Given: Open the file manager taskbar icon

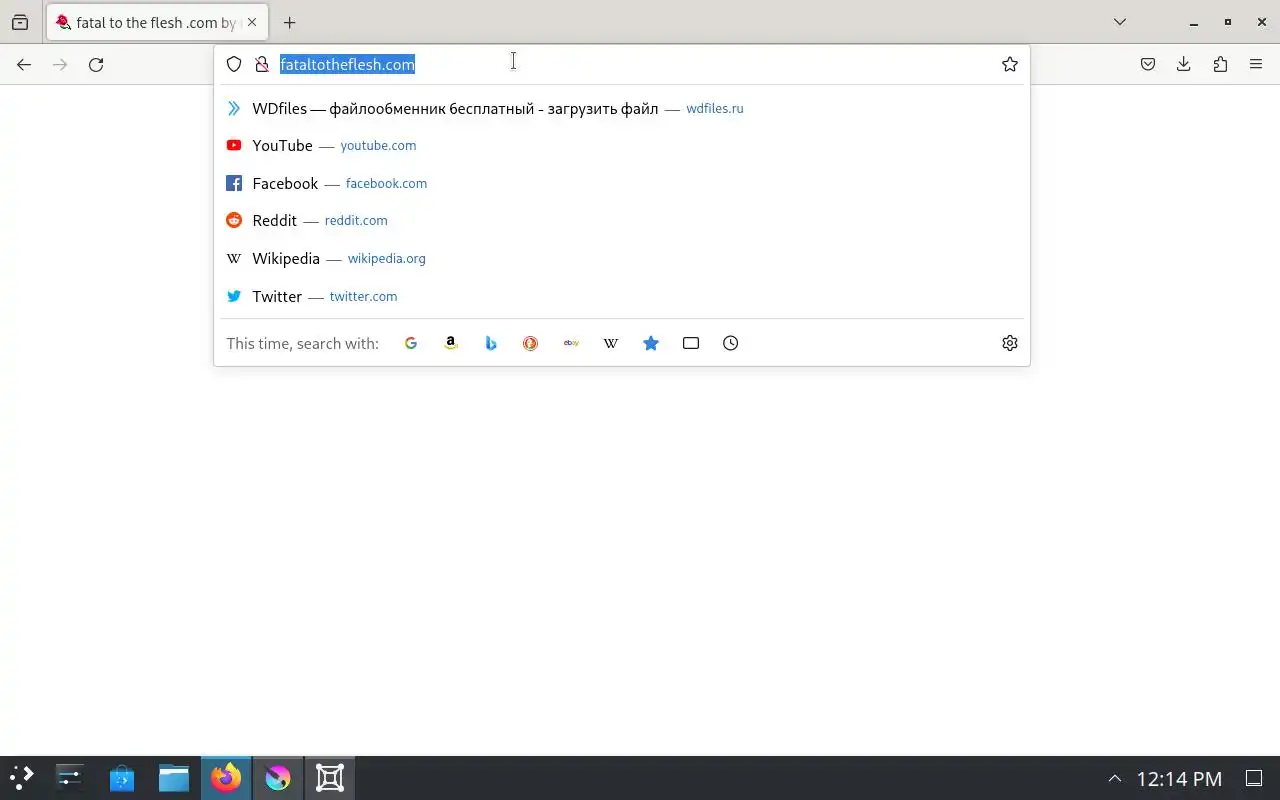Looking at the screenshot, I should coord(174,777).
